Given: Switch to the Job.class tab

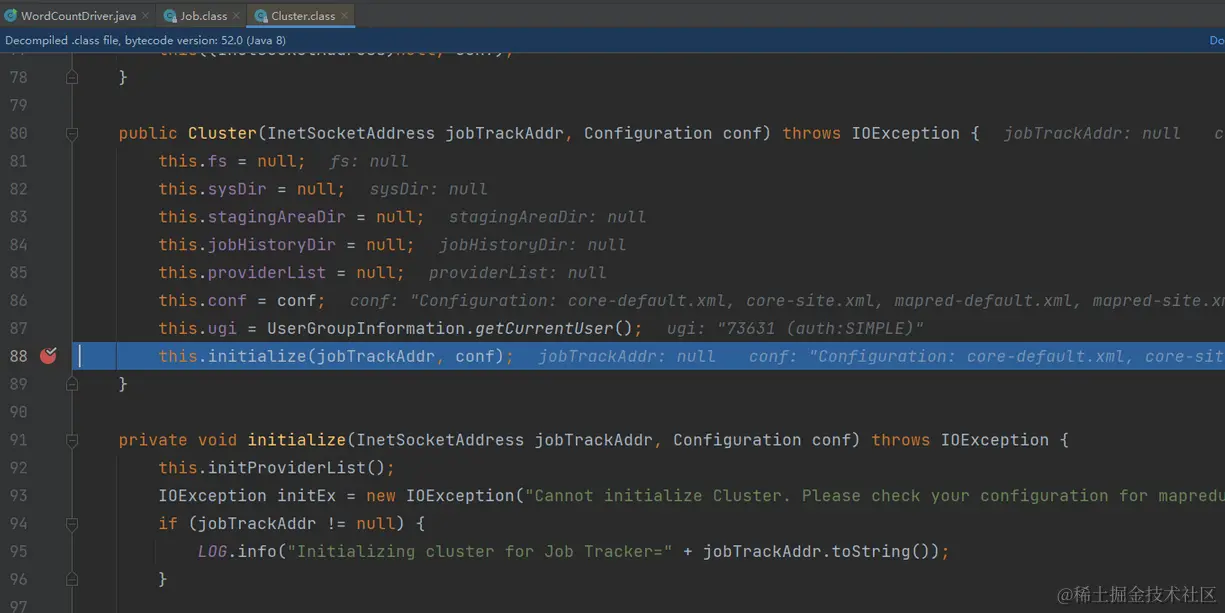Looking at the screenshot, I should point(203,15).
